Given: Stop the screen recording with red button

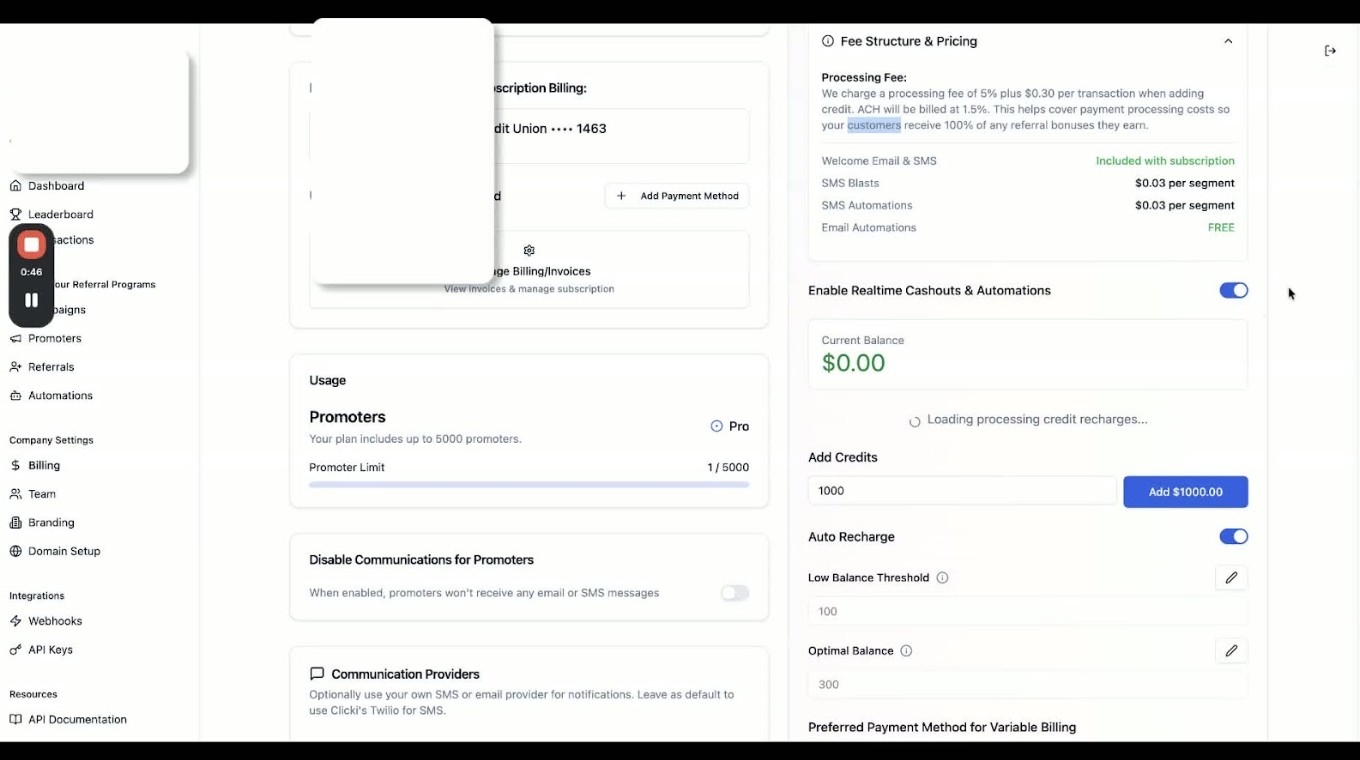Looking at the screenshot, I should point(31,245).
